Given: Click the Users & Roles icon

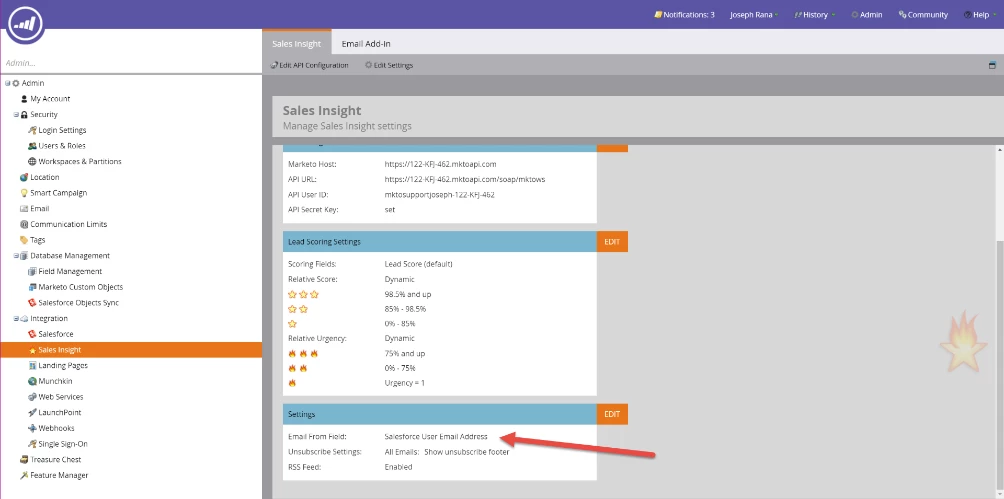Looking at the screenshot, I should [x=32, y=146].
